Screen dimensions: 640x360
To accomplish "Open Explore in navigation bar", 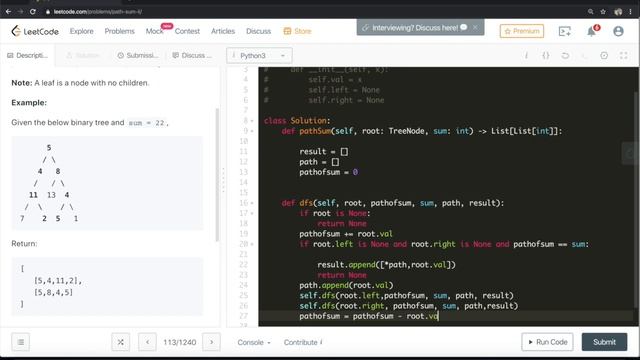I will [82, 31].
